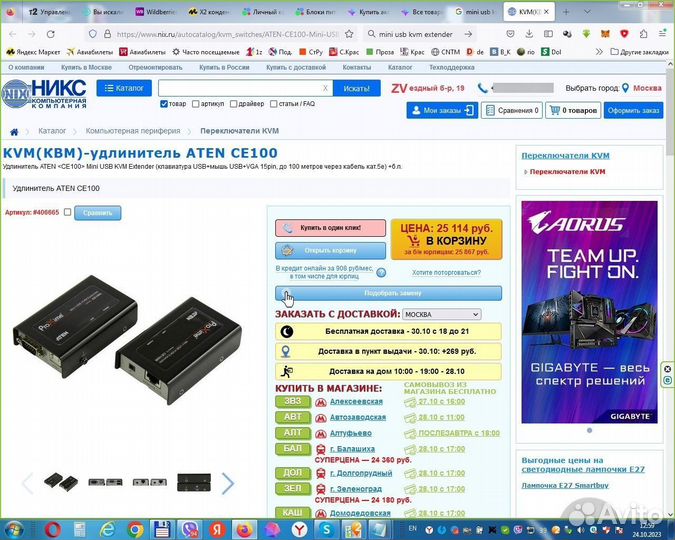
Task: Open Контакты menu item
Action: coord(356,68)
